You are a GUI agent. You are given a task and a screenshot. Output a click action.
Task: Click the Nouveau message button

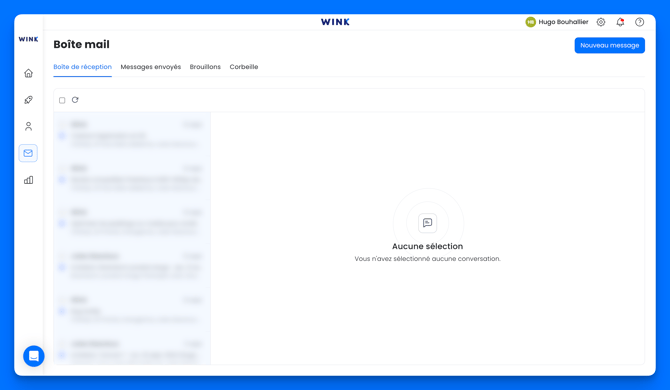609,45
